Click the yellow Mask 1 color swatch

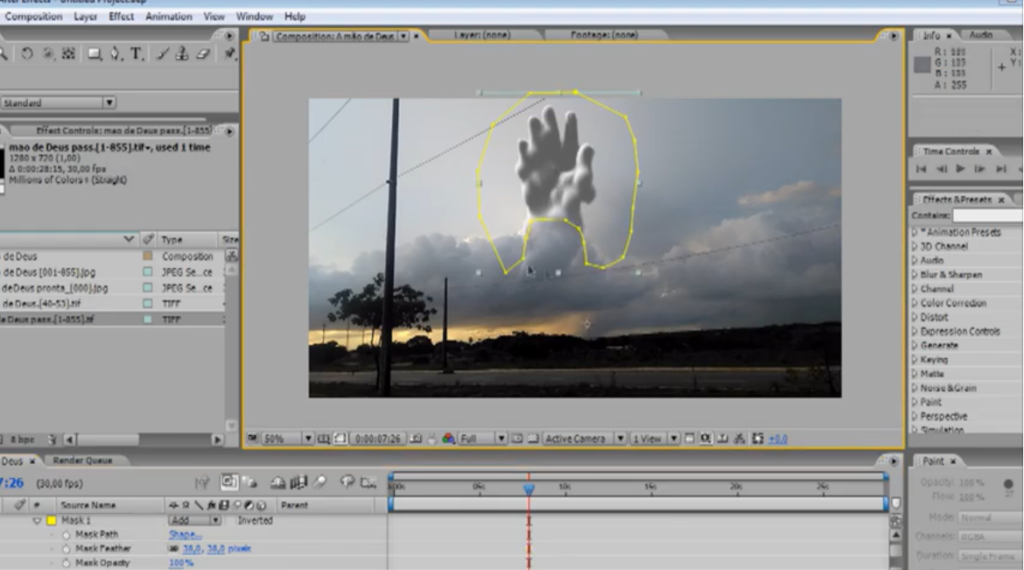(x=52, y=521)
